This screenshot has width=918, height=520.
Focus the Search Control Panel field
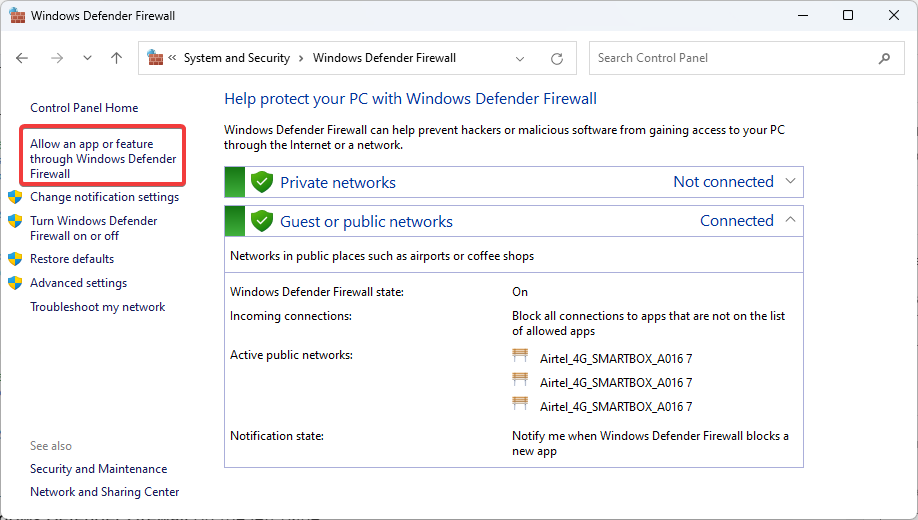coord(746,58)
